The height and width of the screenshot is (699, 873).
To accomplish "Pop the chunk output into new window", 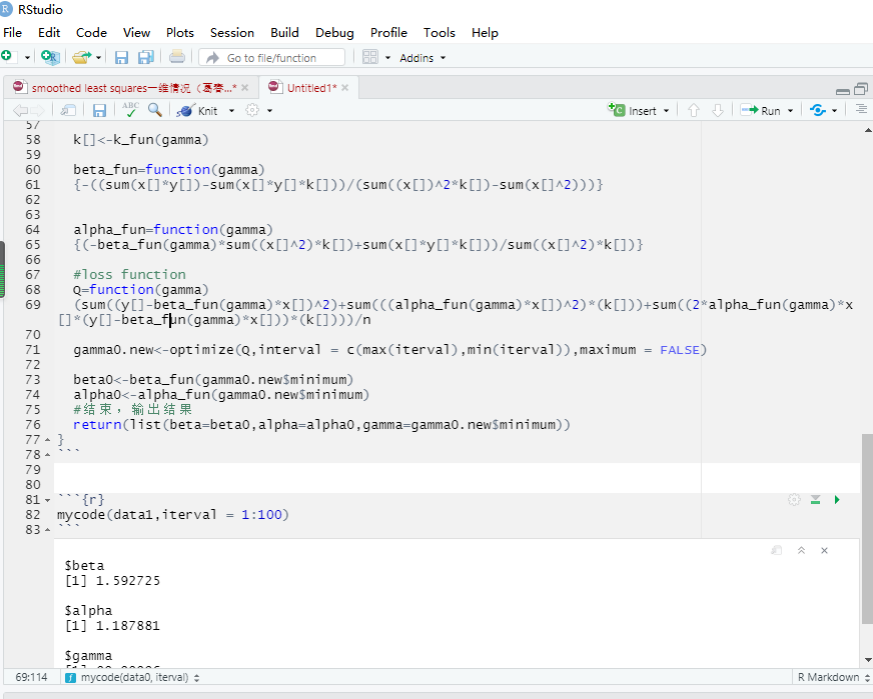I will click(x=777, y=550).
